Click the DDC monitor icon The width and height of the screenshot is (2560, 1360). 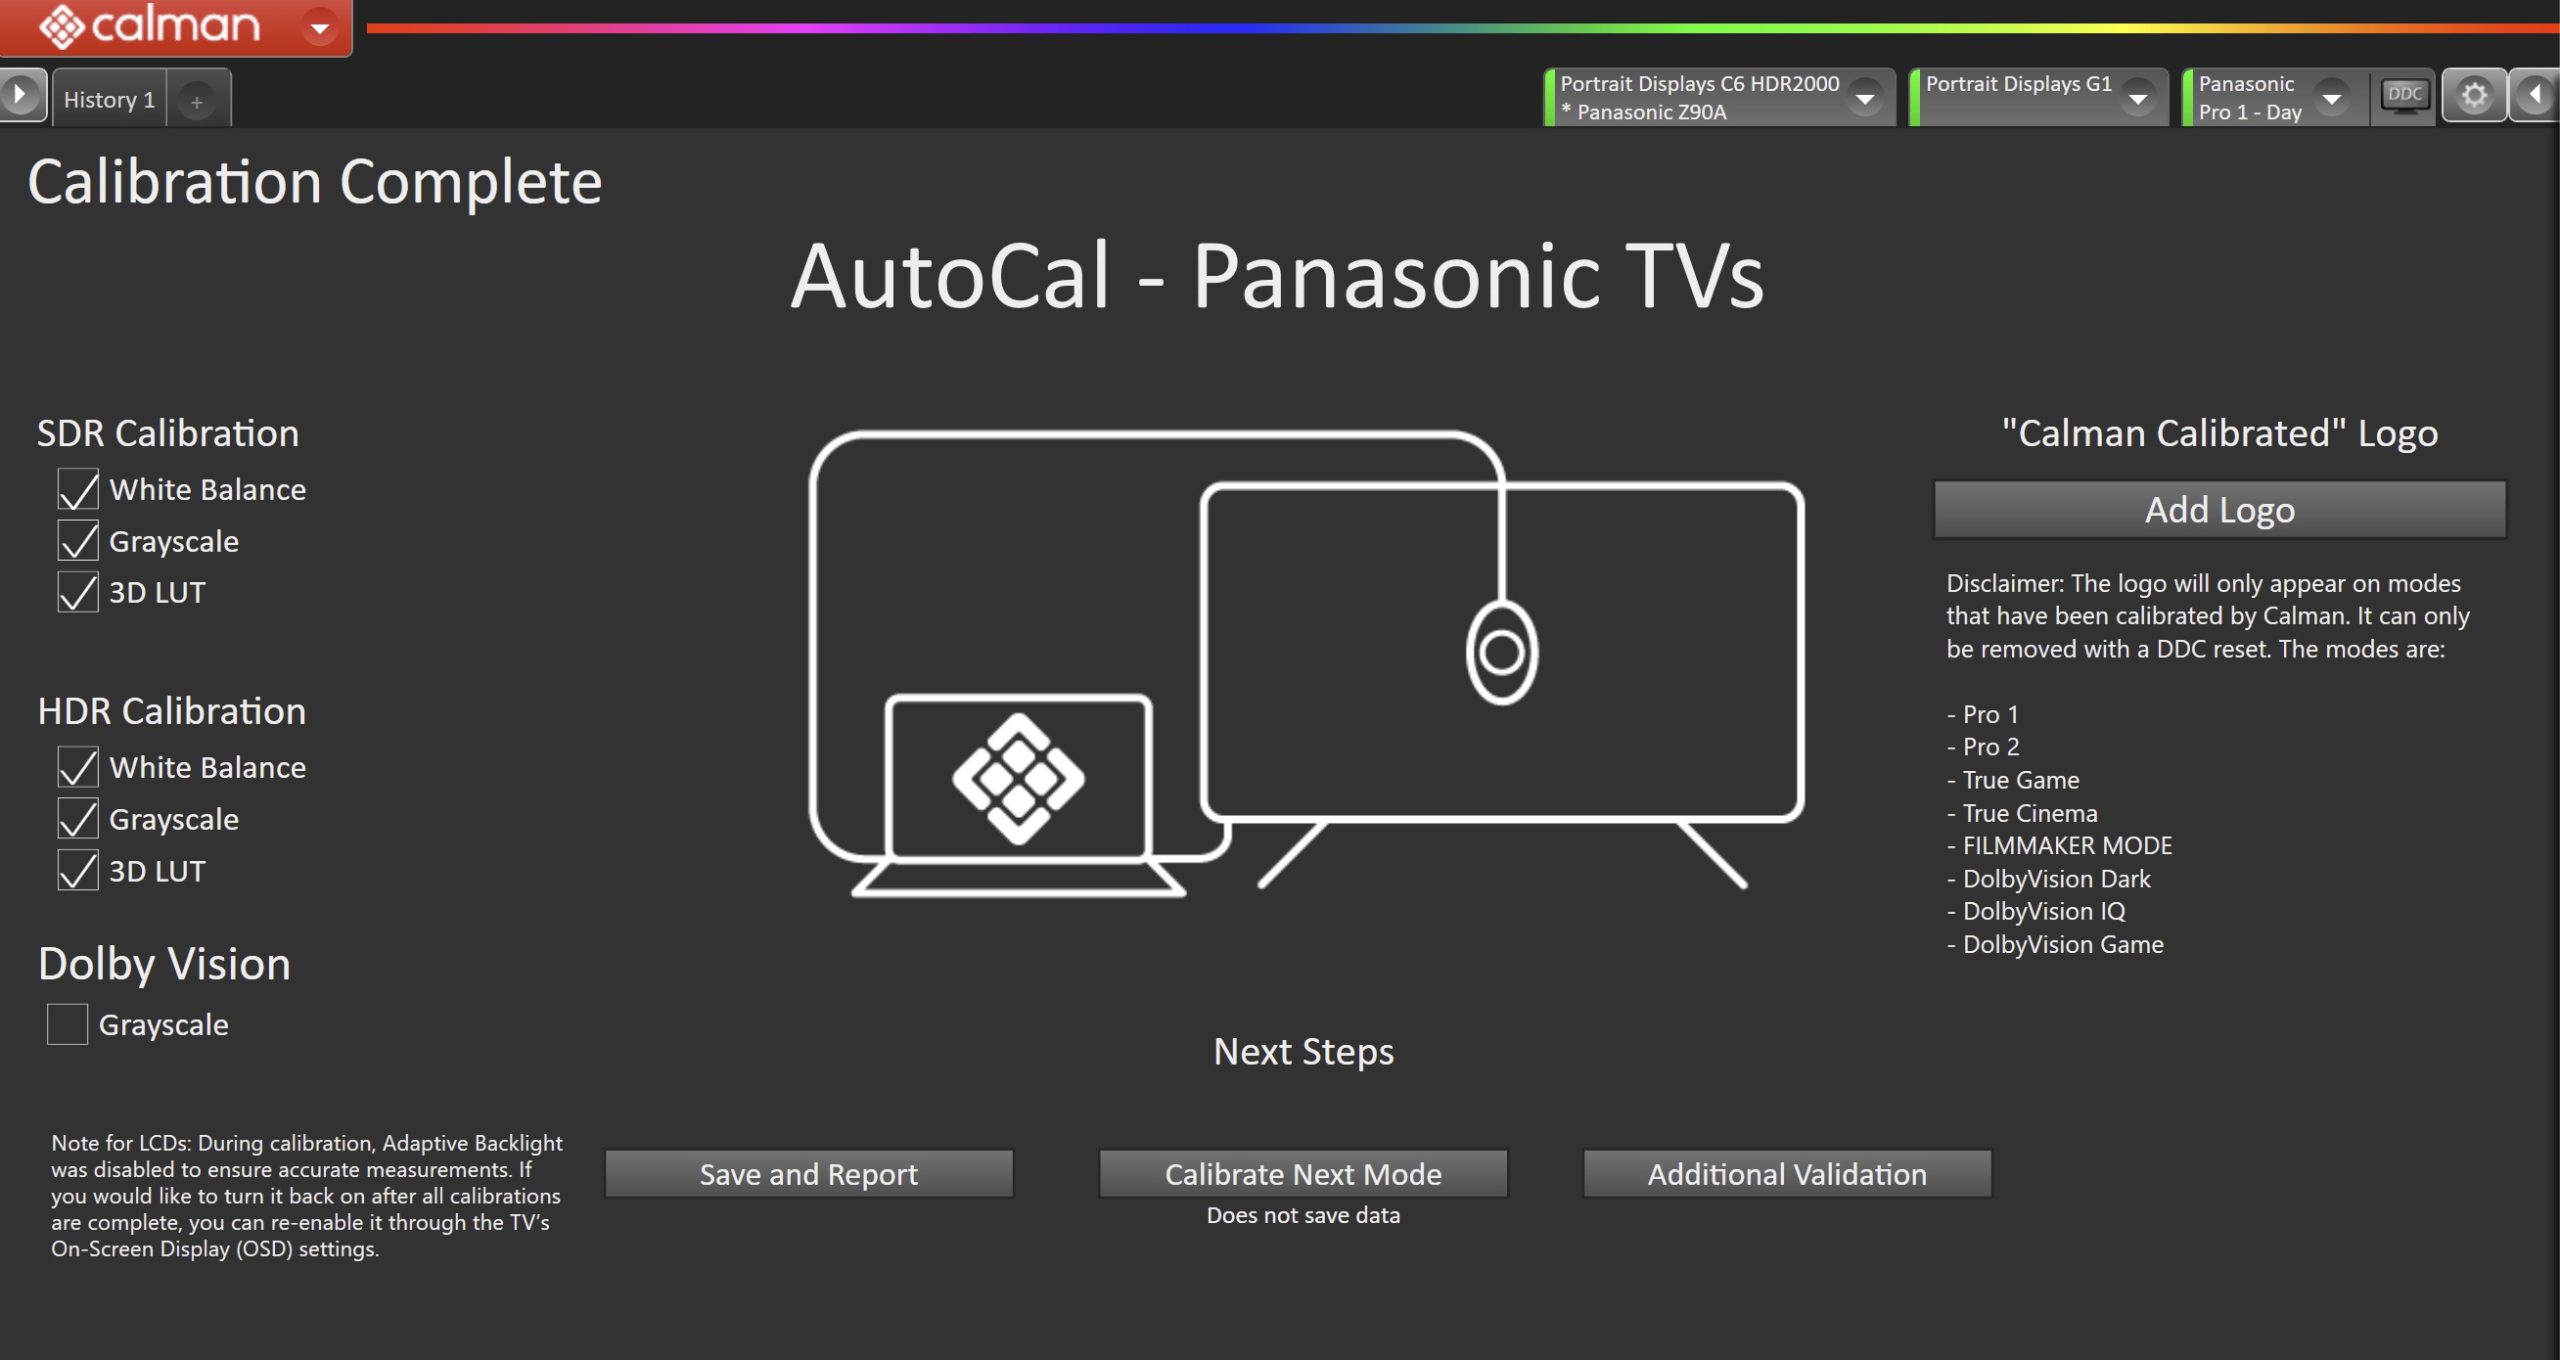pos(2404,96)
